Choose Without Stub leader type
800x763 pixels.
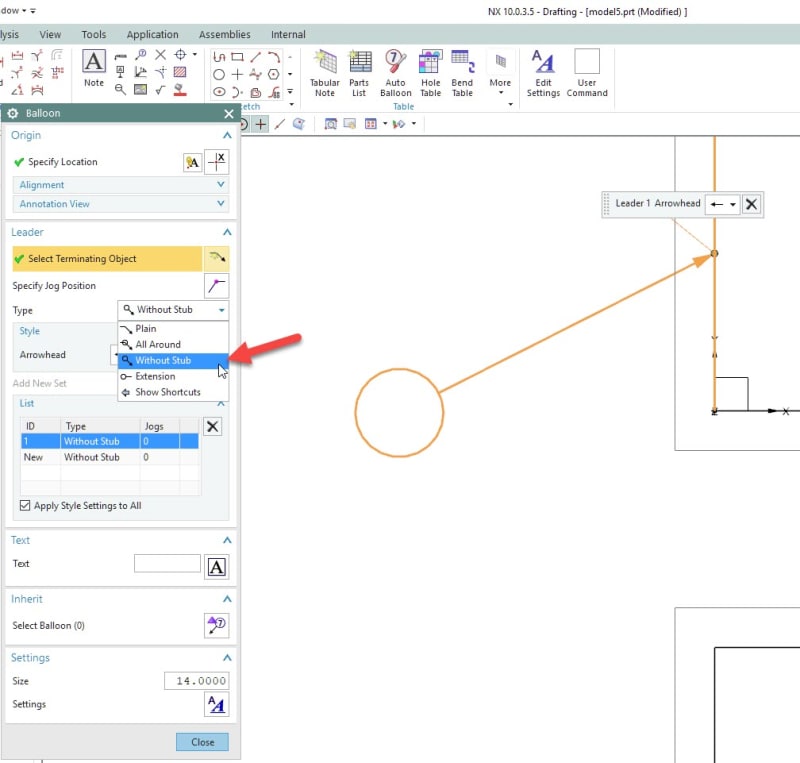(x=173, y=360)
